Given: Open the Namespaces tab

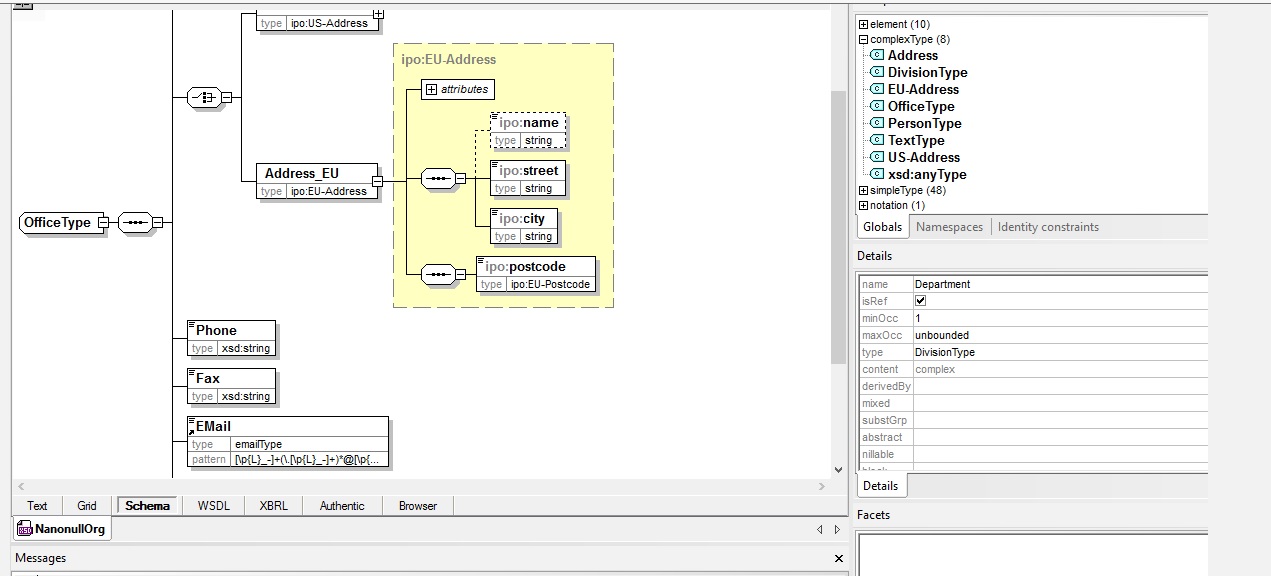Looking at the screenshot, I should (x=949, y=227).
